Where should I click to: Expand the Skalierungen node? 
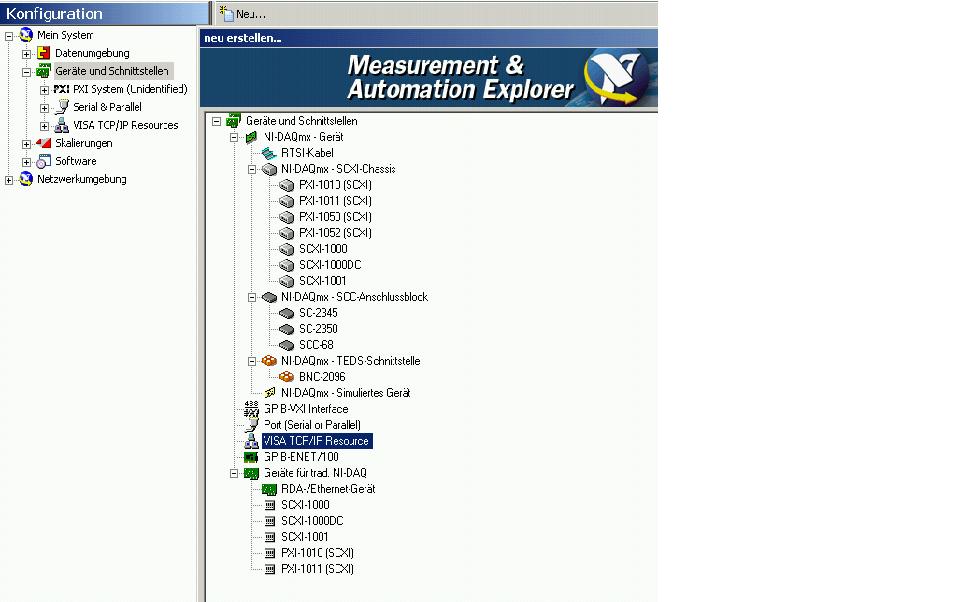coord(26,144)
